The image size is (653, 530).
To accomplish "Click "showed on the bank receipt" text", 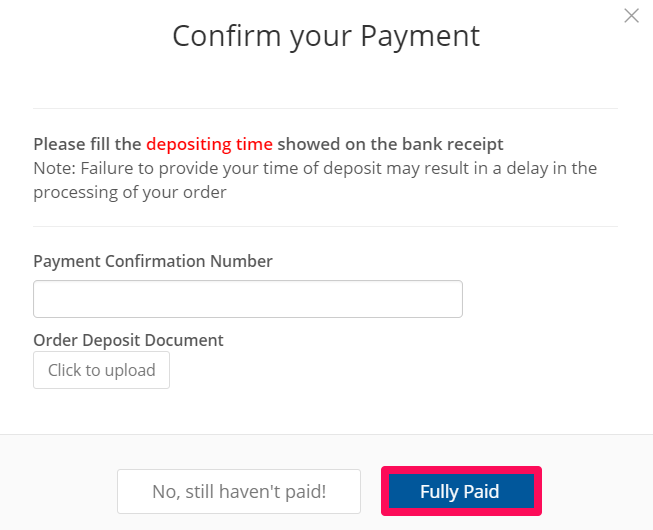I will coord(390,144).
